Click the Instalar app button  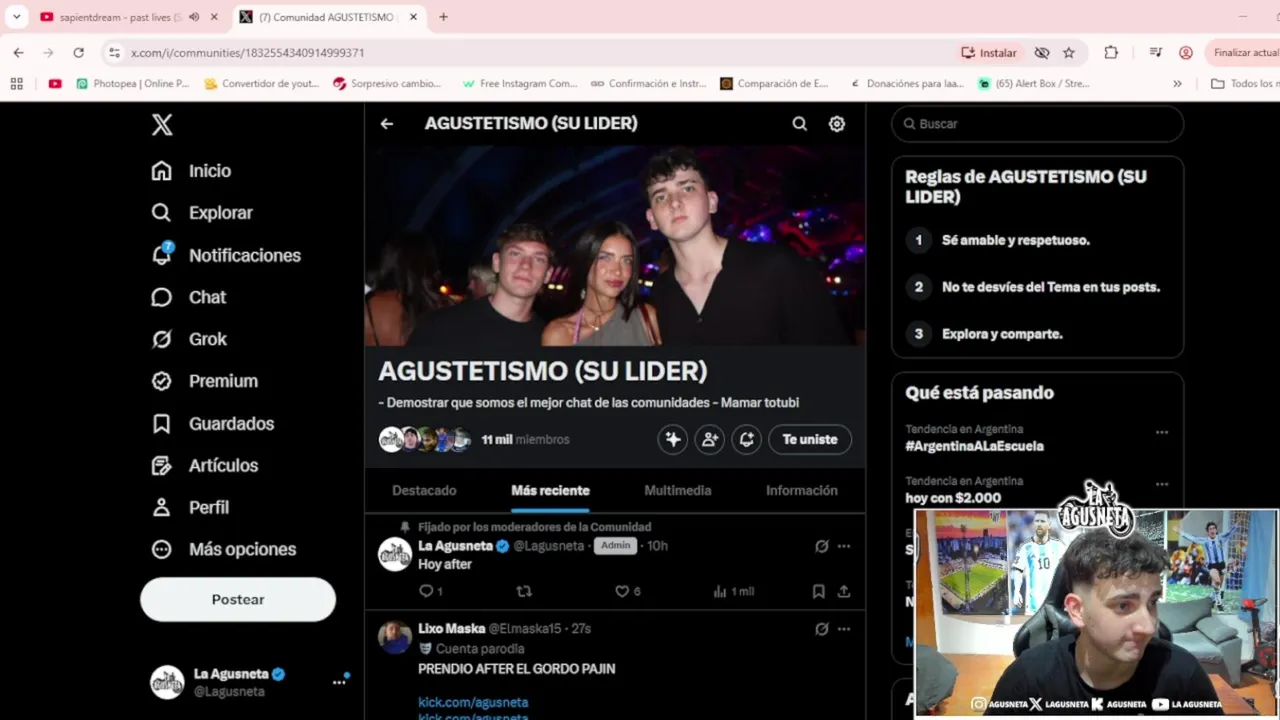tap(989, 52)
